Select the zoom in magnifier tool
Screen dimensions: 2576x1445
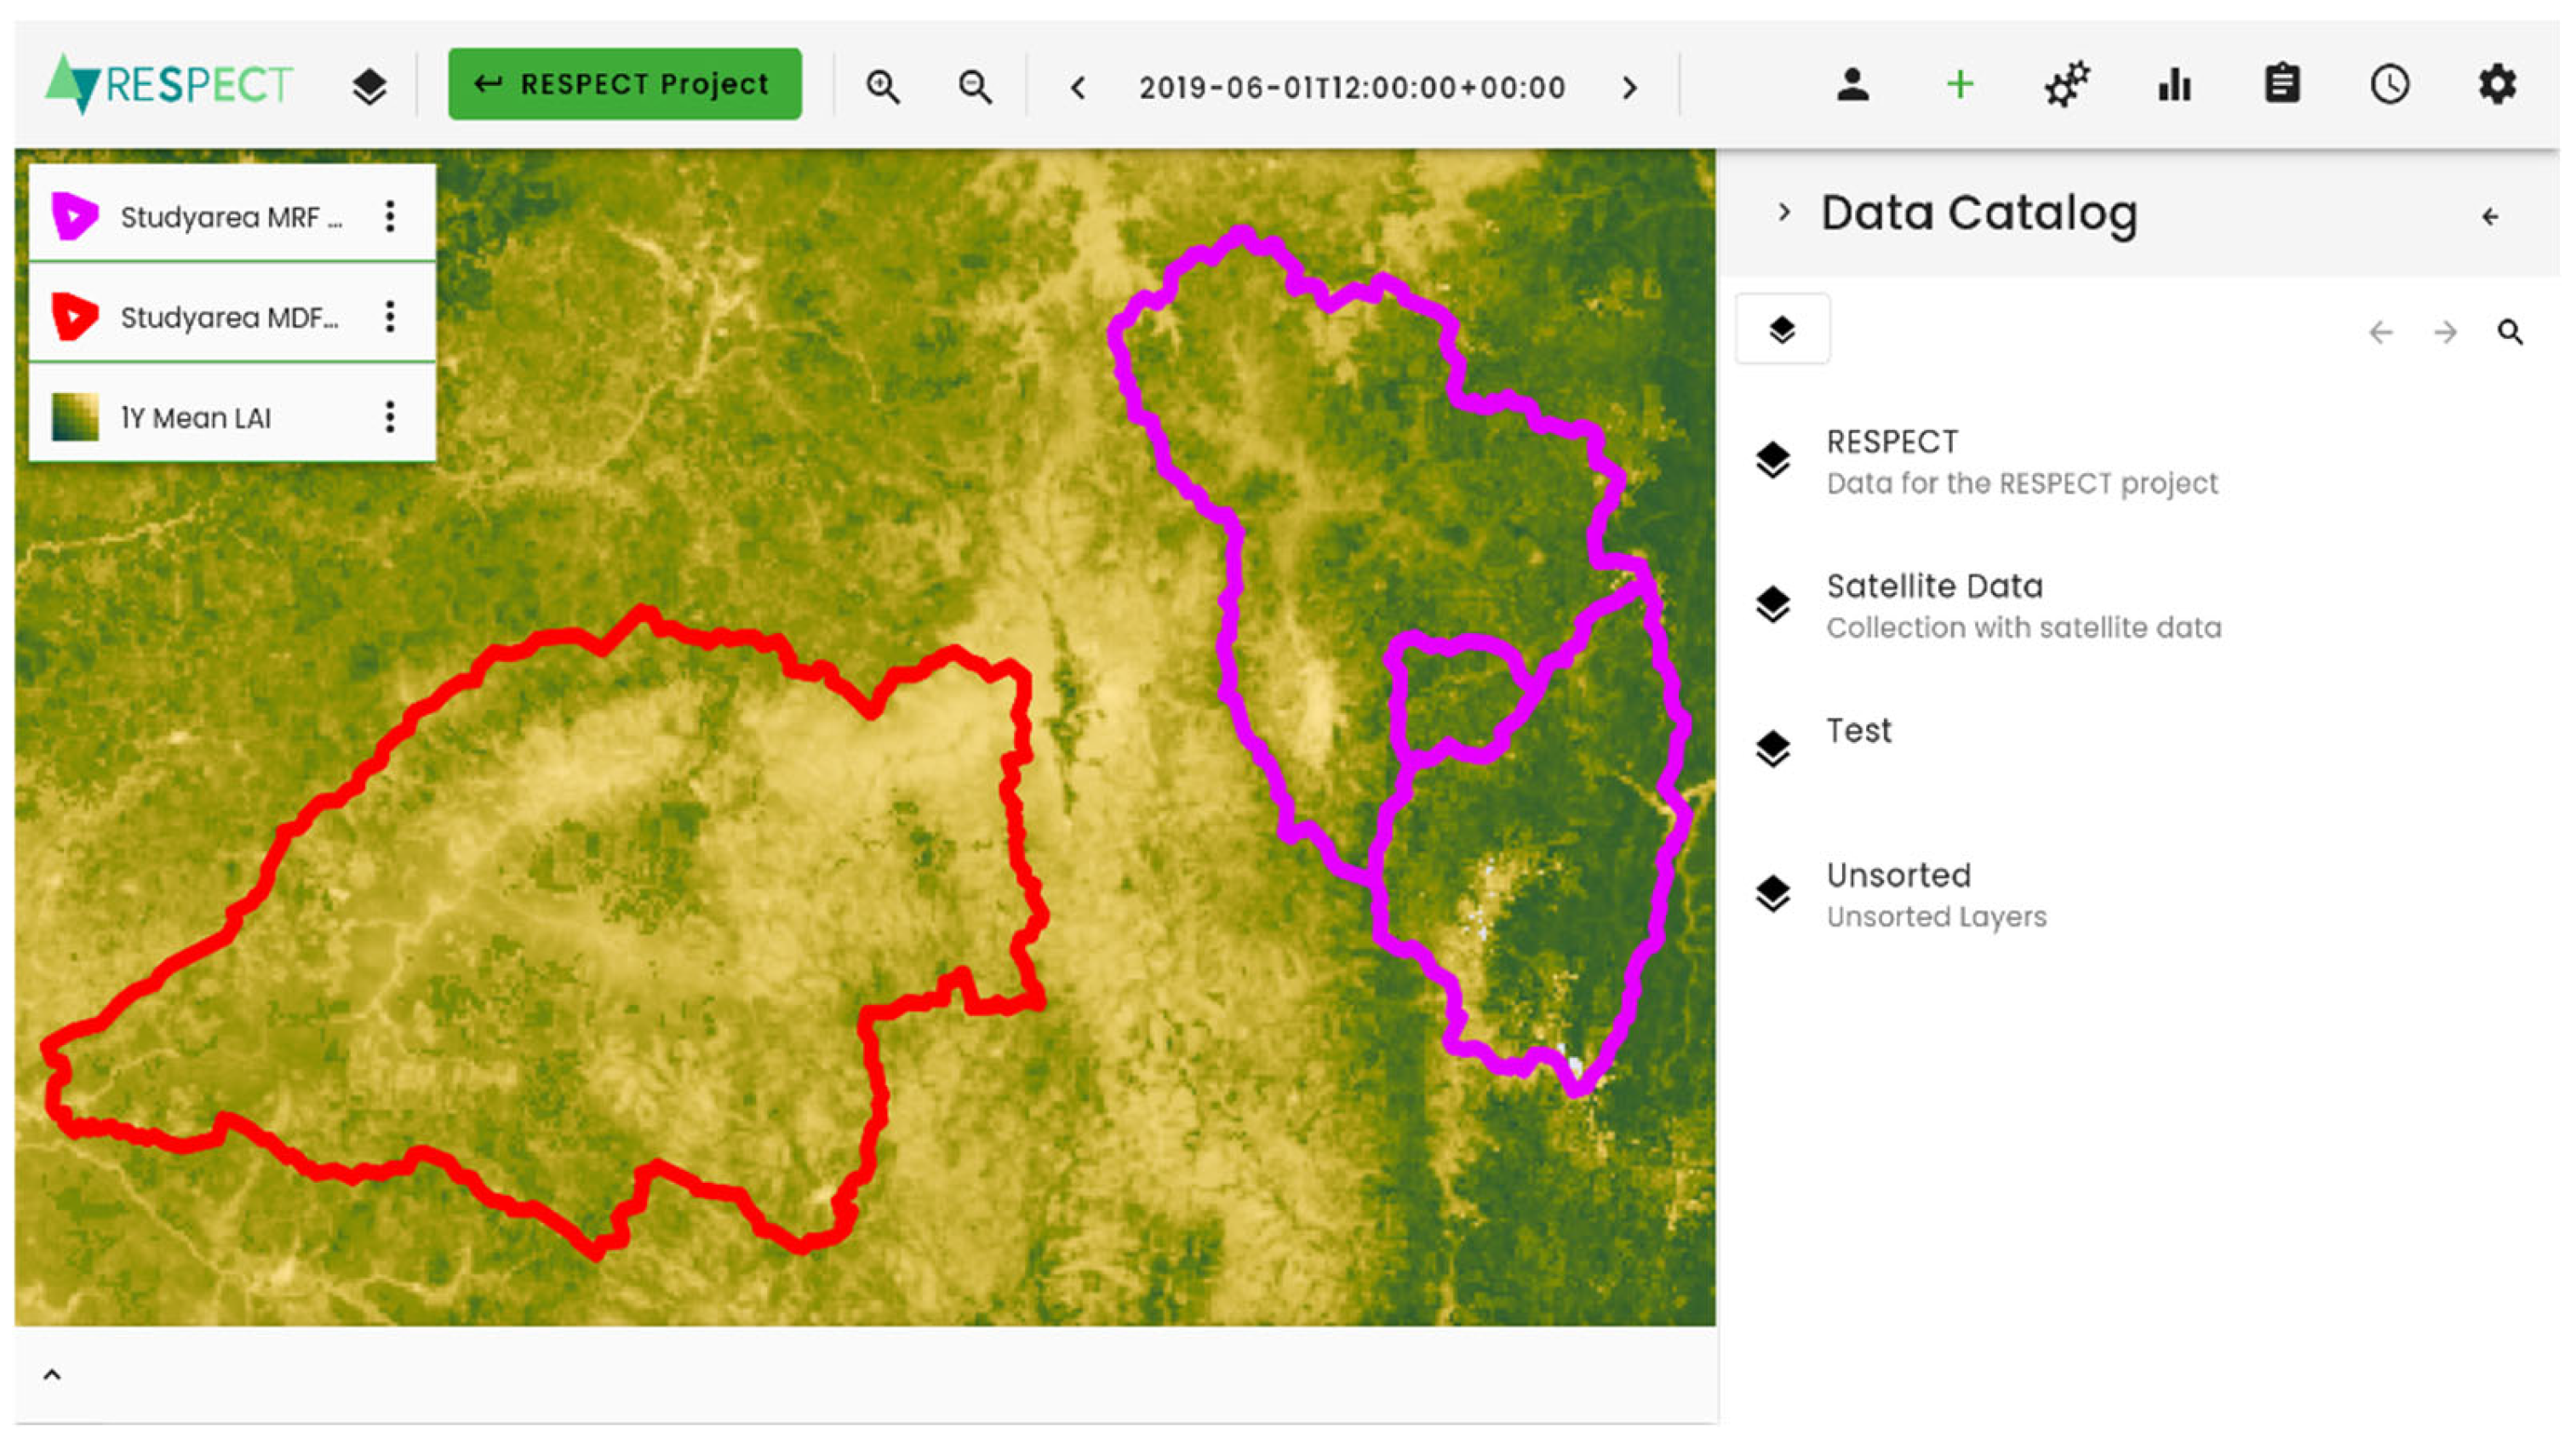[884, 86]
